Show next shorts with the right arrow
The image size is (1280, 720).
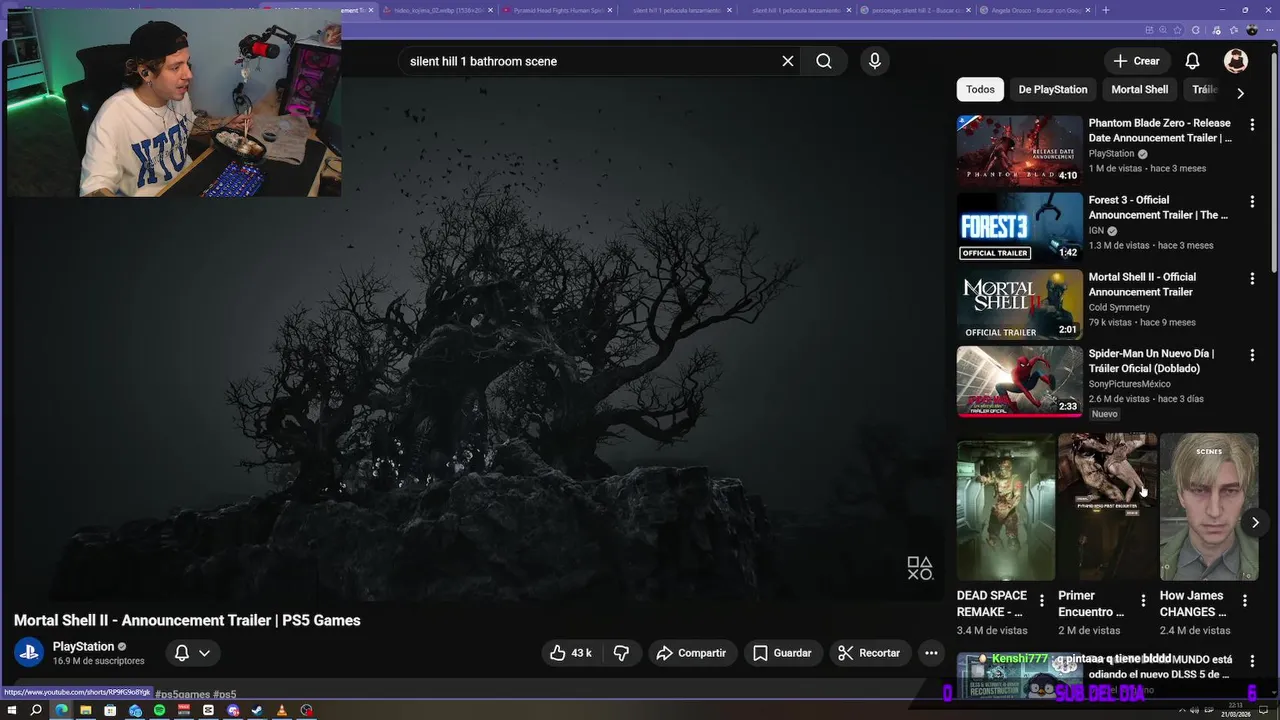coord(1255,522)
